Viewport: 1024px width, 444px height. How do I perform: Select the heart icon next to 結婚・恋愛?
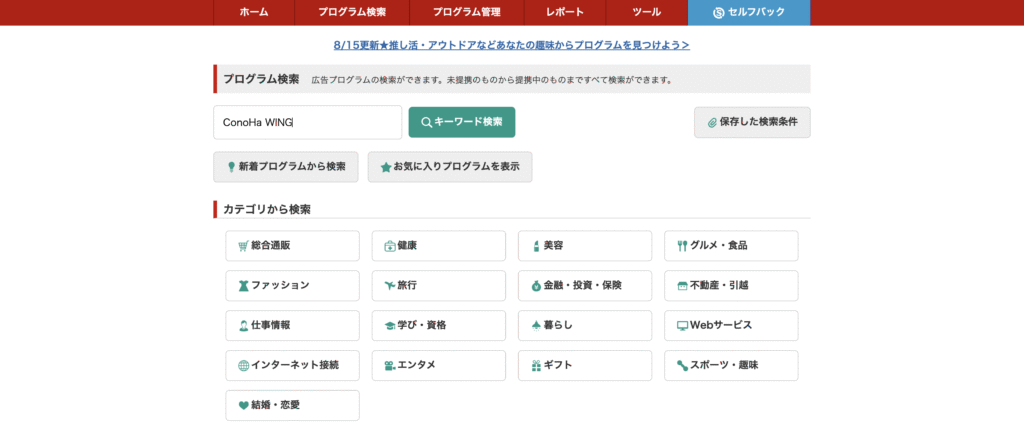tap(244, 405)
